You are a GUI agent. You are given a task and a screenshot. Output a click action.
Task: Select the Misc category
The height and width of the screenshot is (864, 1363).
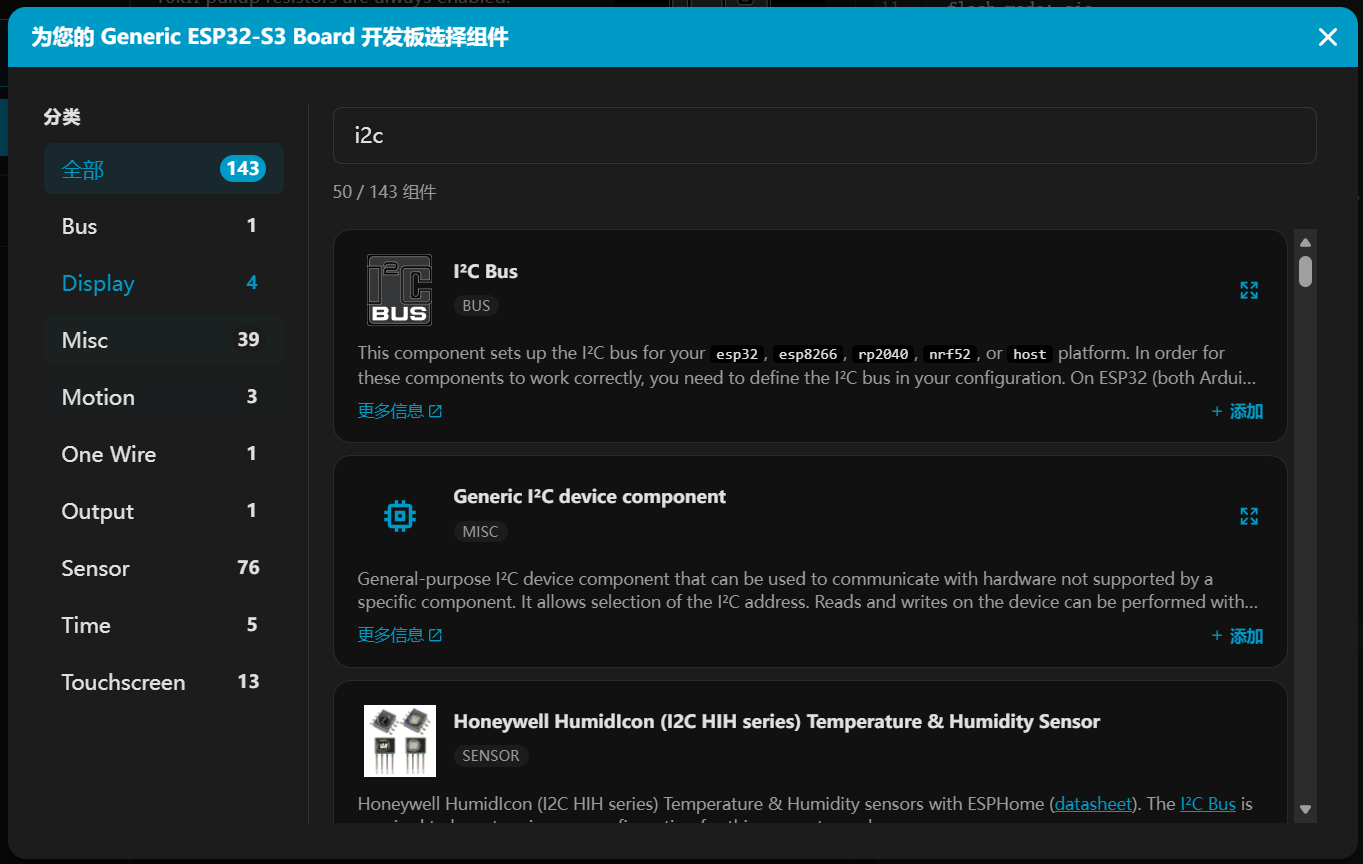coord(164,340)
